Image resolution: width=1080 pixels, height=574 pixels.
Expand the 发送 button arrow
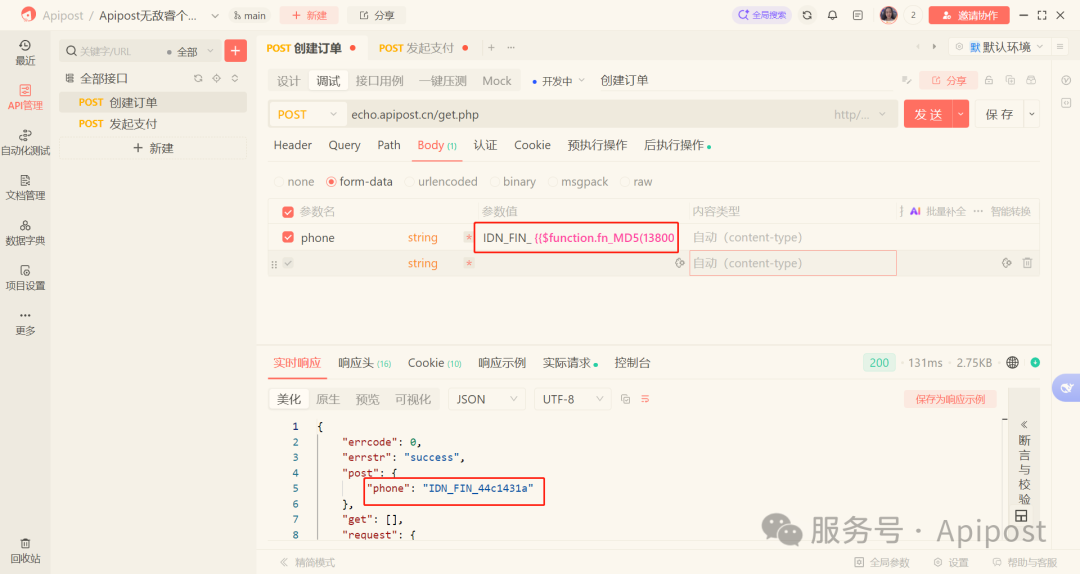click(961, 114)
